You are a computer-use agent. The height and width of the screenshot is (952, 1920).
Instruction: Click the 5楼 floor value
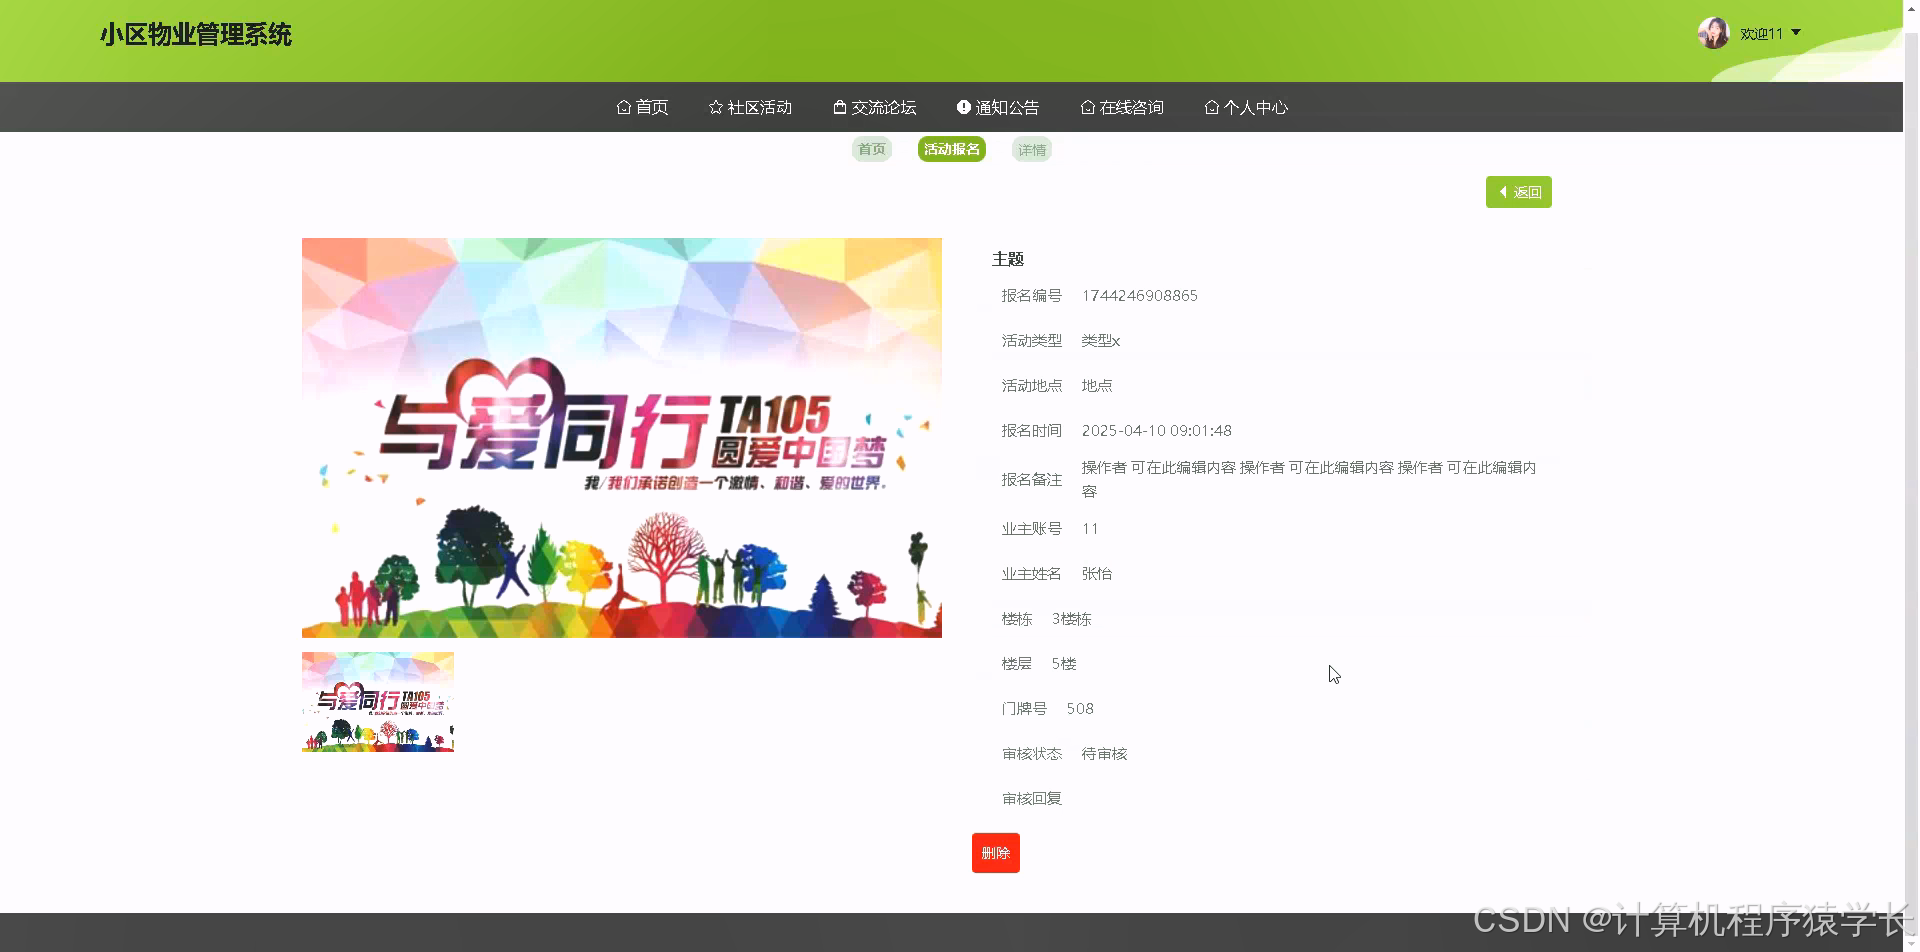click(1064, 664)
